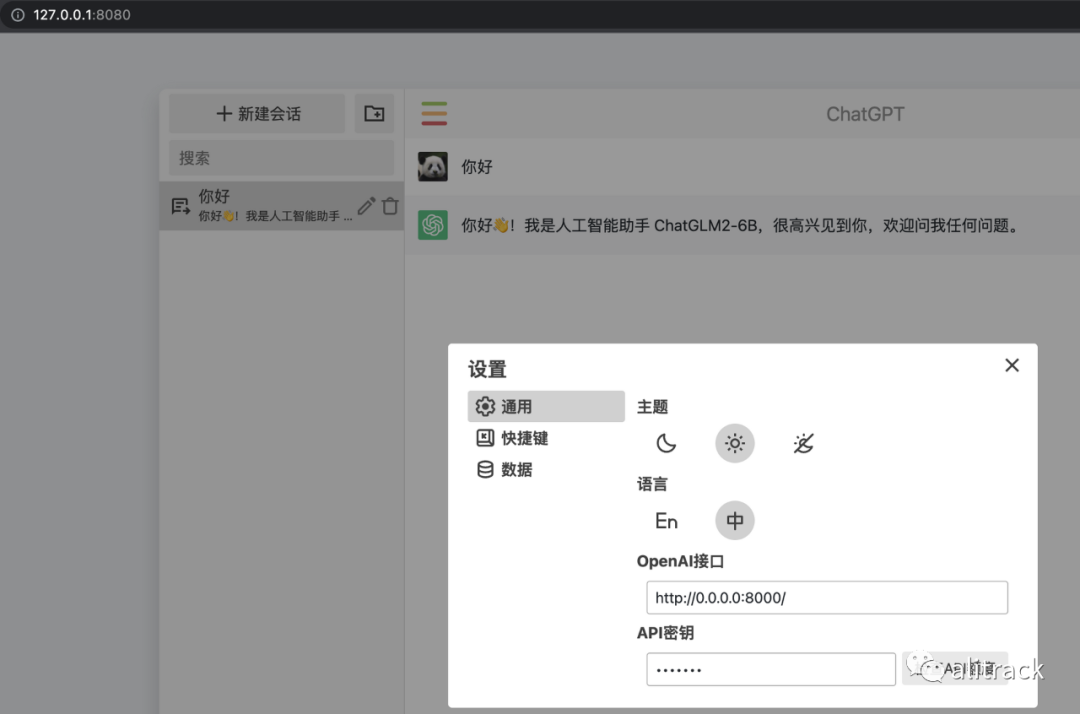Click the 新建会话 button

point(257,114)
